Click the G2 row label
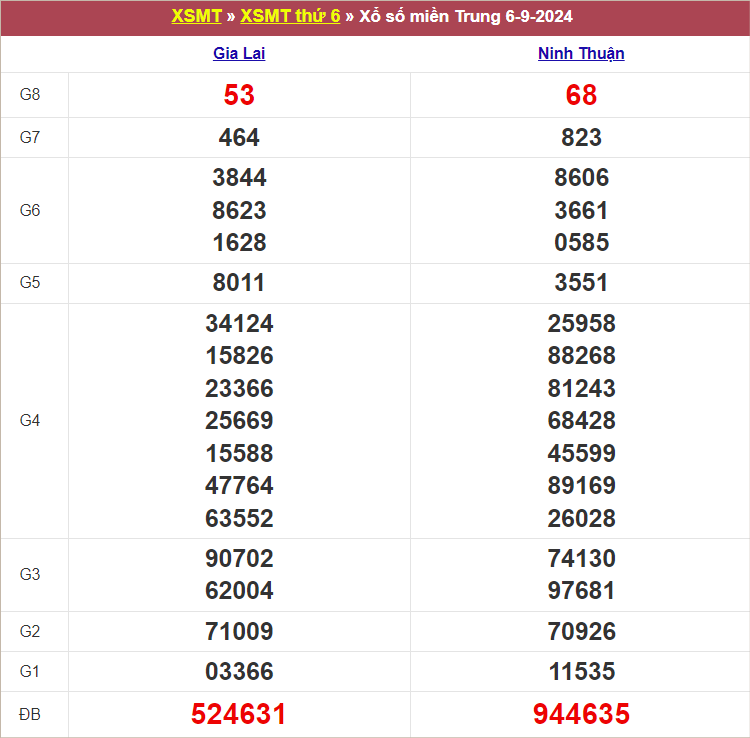This screenshot has width=750, height=738. tap(30, 631)
